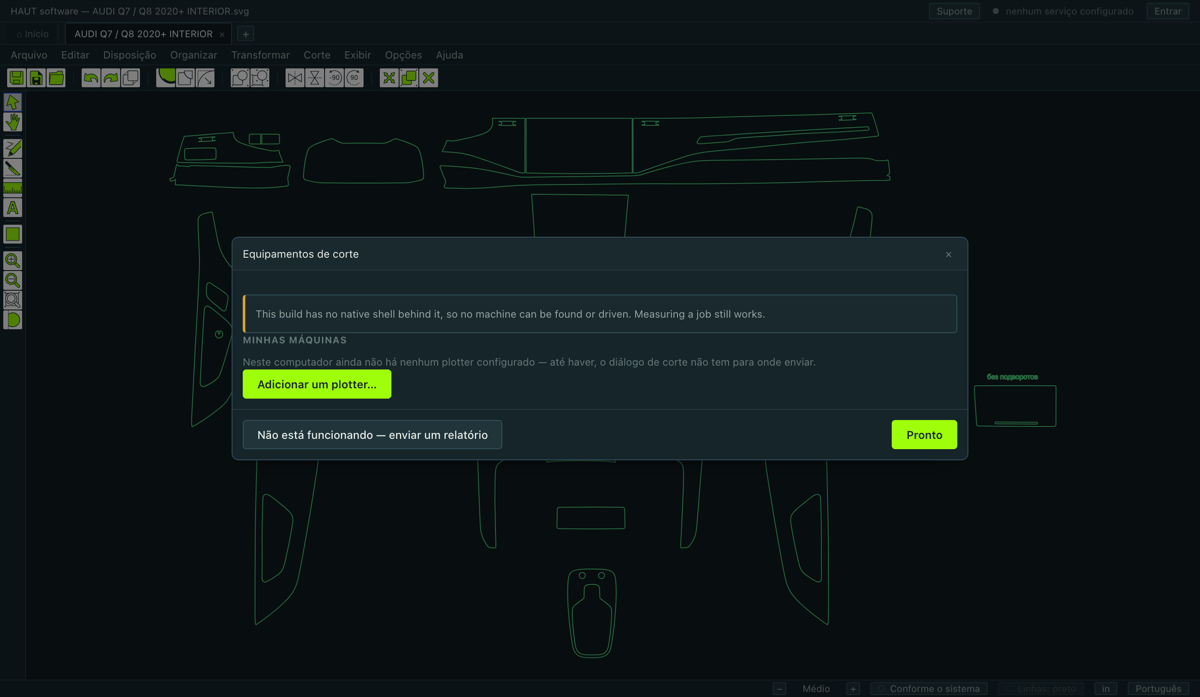Increase interface size with plus button
Image resolution: width=1200 pixels, height=697 pixels.
point(853,689)
